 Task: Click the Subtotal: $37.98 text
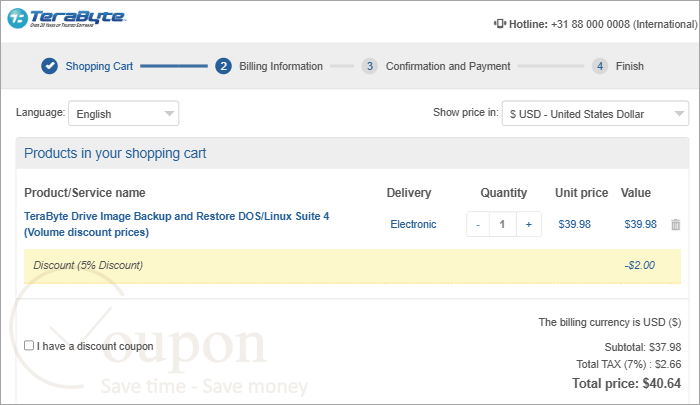coord(643,347)
